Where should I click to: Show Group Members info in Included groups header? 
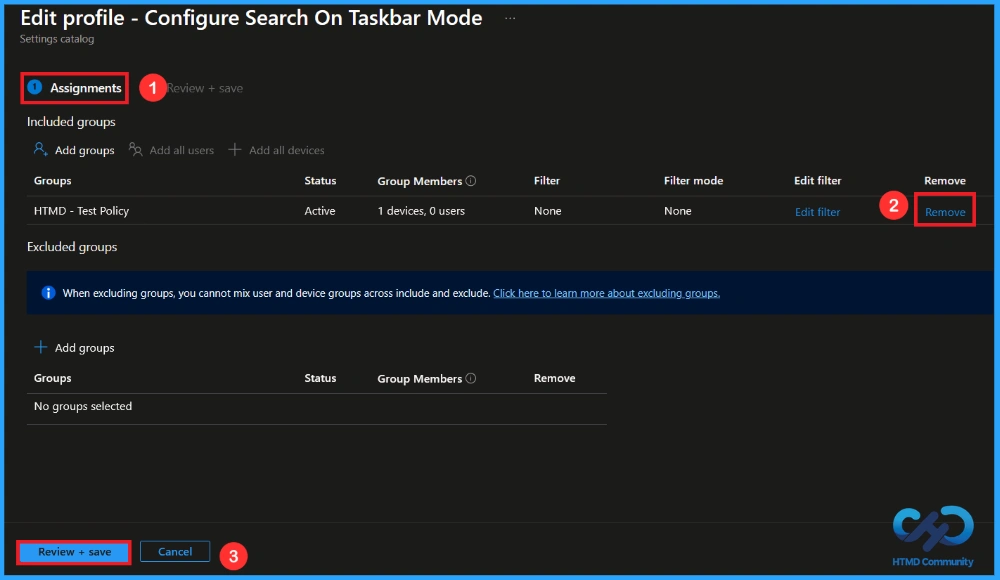pyautogui.click(x=471, y=181)
